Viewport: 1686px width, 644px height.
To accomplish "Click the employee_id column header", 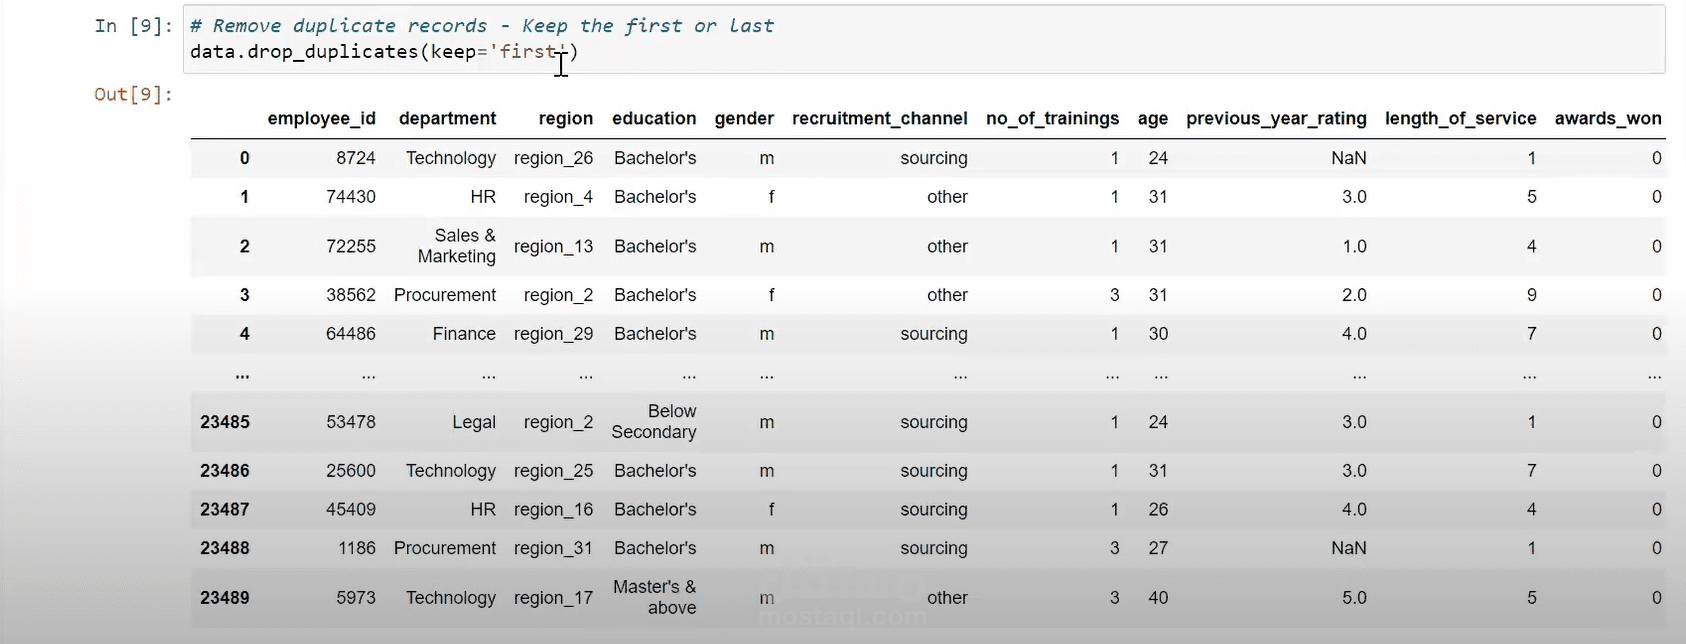I will point(321,118).
